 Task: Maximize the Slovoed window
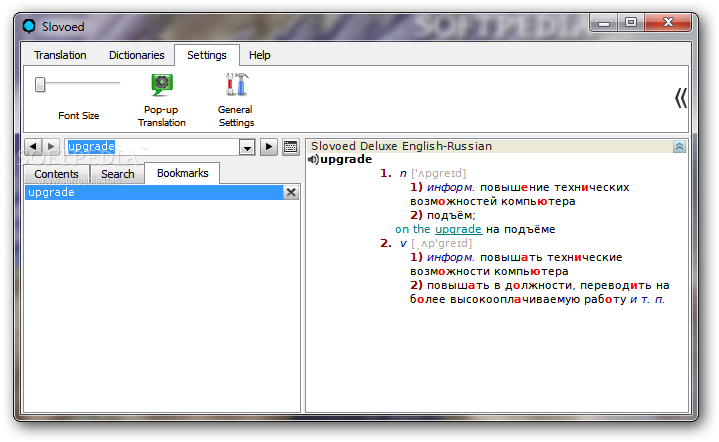click(631, 22)
